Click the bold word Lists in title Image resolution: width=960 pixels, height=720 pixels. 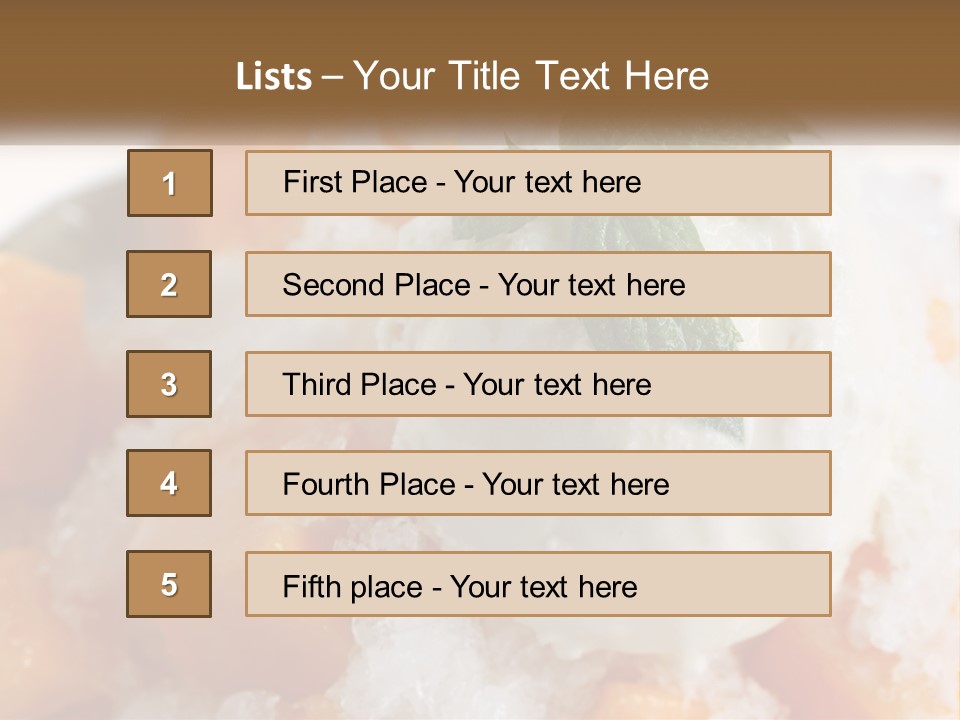click(274, 77)
